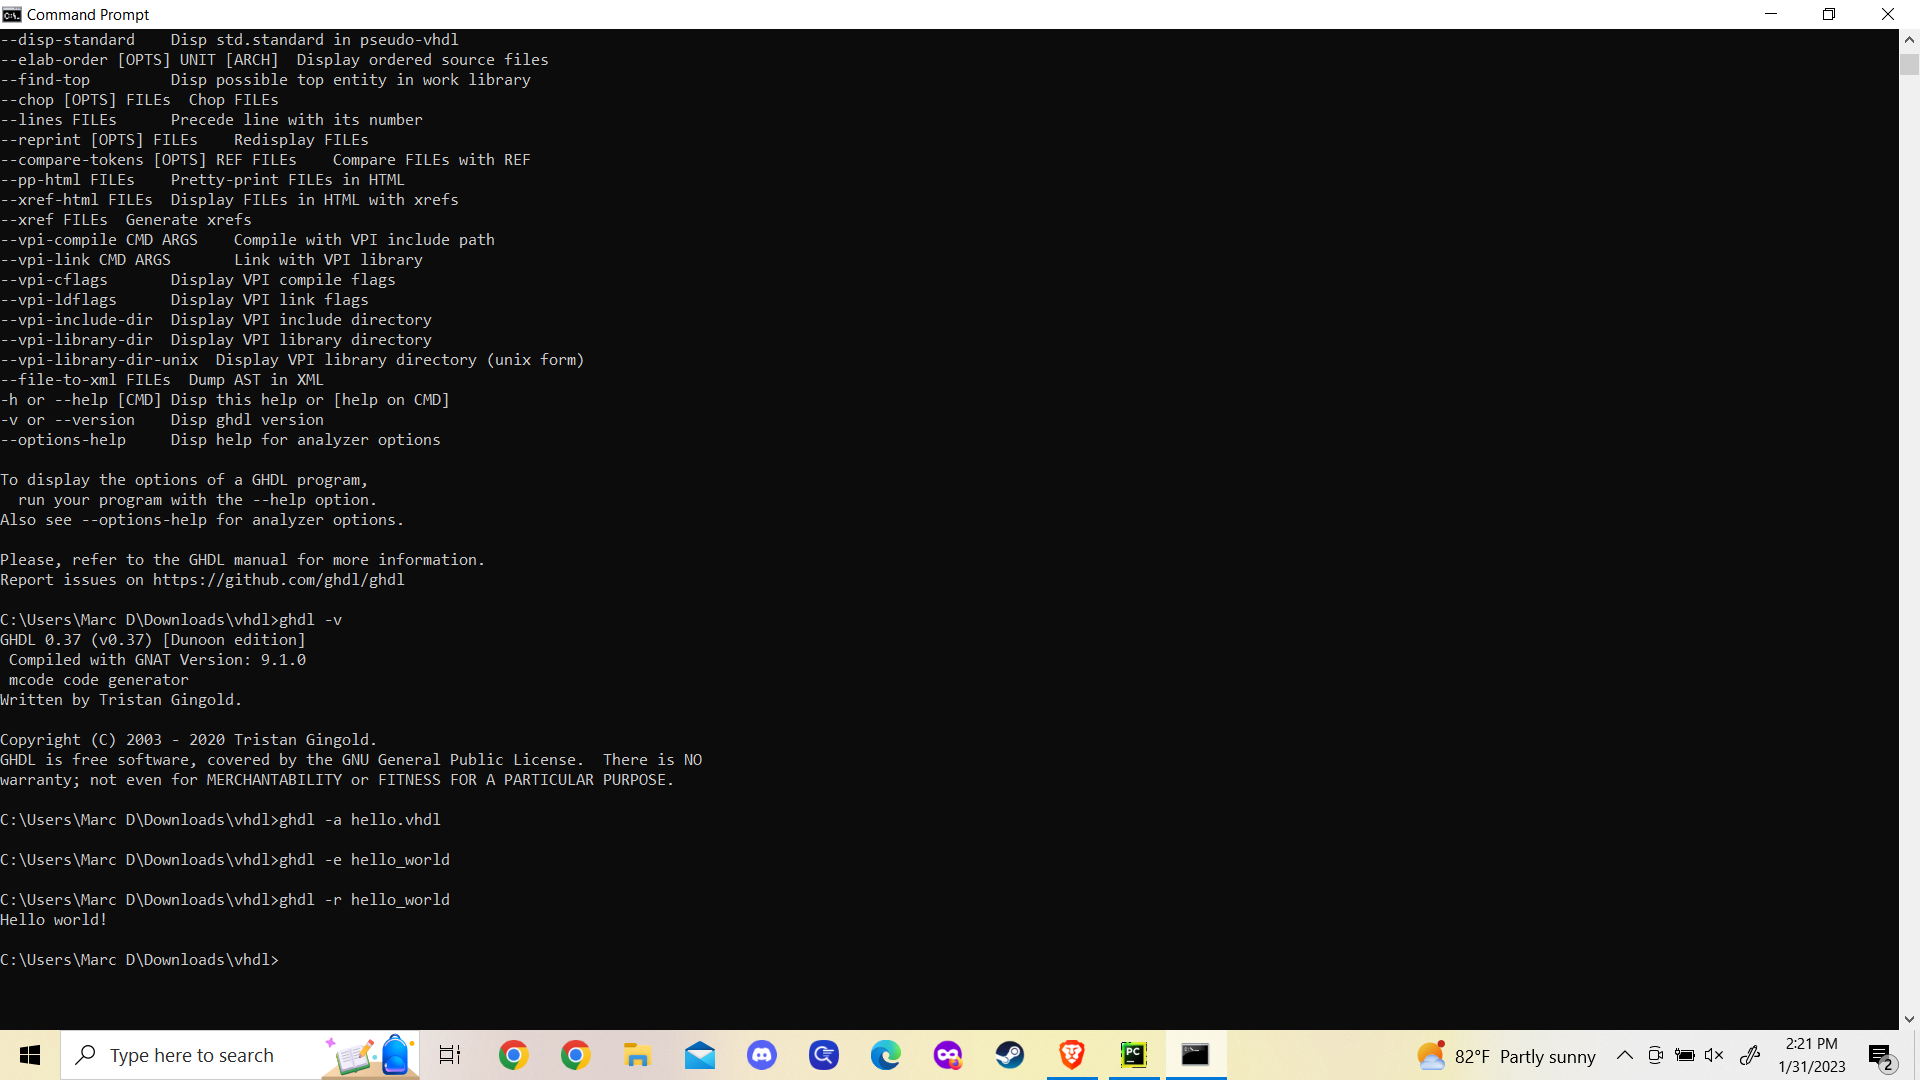Open PyCharm from the taskbar

click(x=1134, y=1055)
